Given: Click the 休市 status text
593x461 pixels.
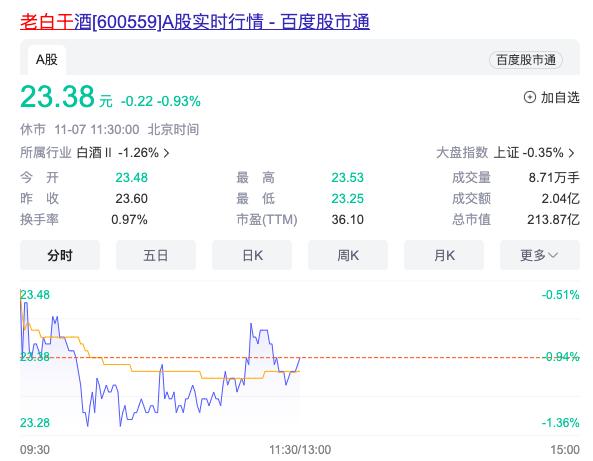Looking at the screenshot, I should [33, 130].
